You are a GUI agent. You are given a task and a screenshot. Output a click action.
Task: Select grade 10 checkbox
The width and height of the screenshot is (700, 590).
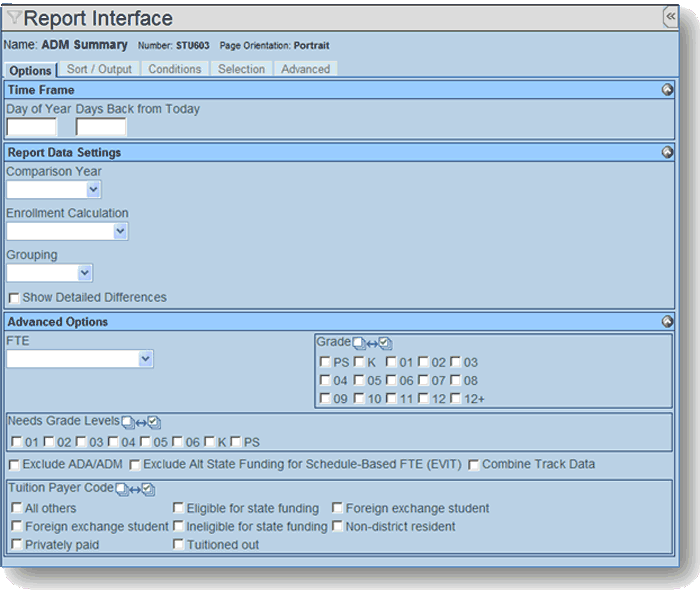pos(359,398)
